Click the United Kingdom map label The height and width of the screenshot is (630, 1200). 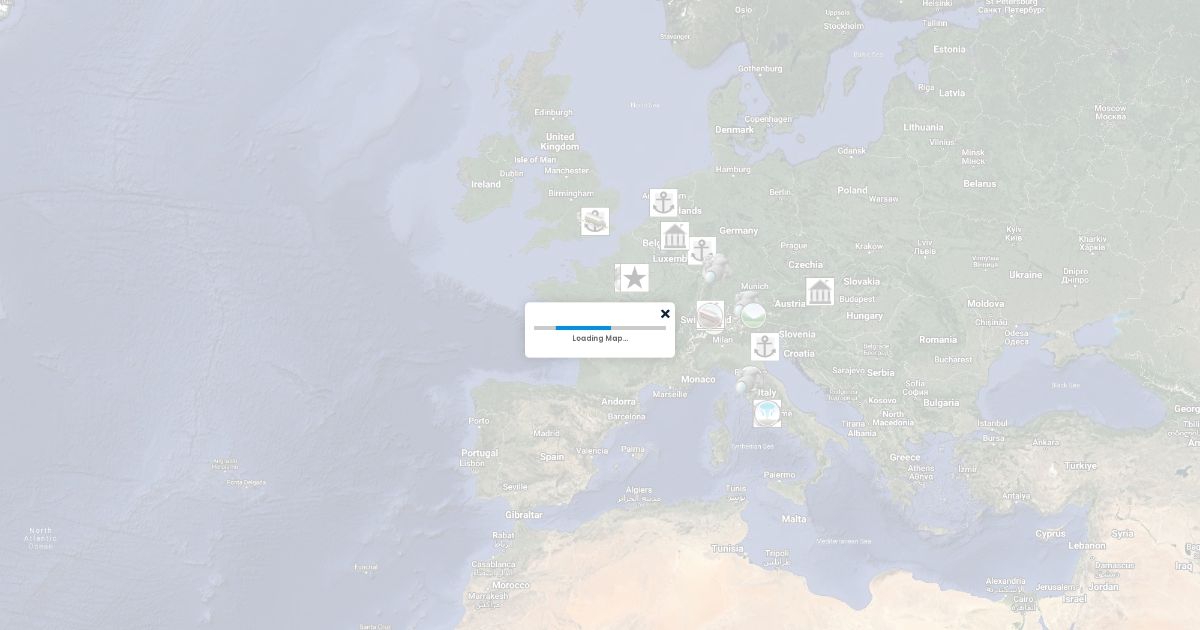coord(559,141)
